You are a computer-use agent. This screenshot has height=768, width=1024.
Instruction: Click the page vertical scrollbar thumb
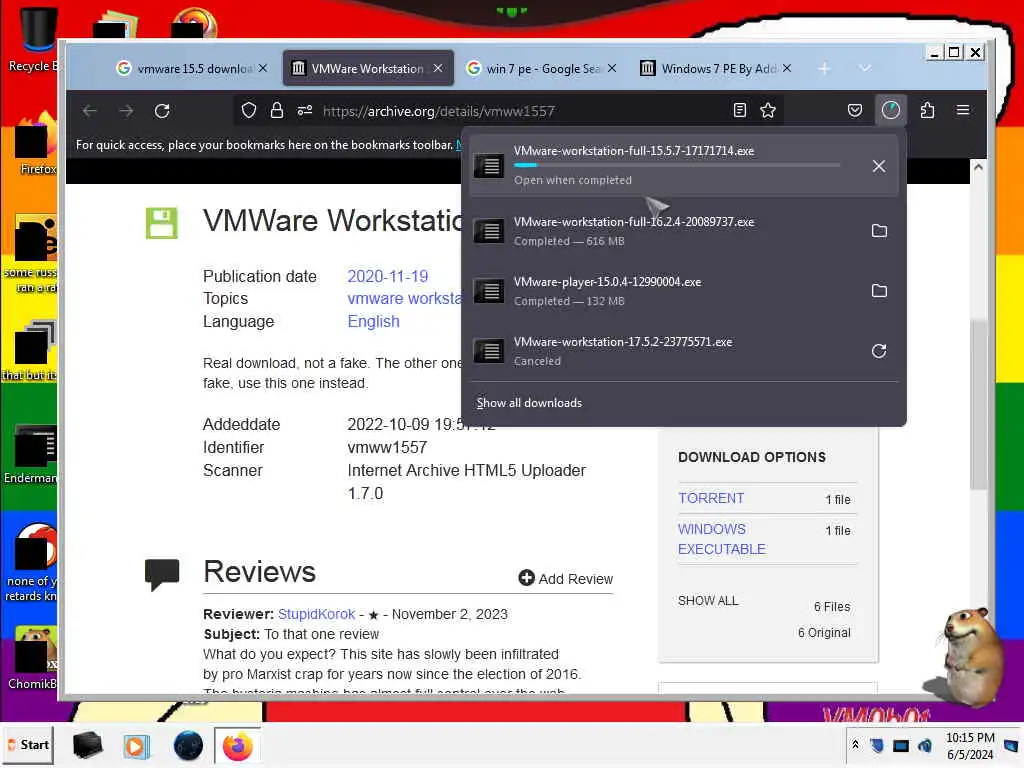tap(978, 405)
